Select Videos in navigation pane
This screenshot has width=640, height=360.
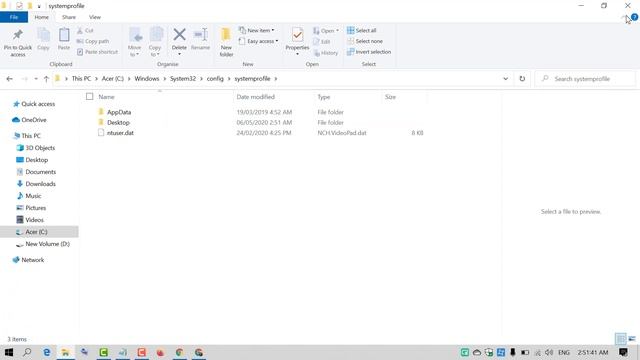coord(34,220)
